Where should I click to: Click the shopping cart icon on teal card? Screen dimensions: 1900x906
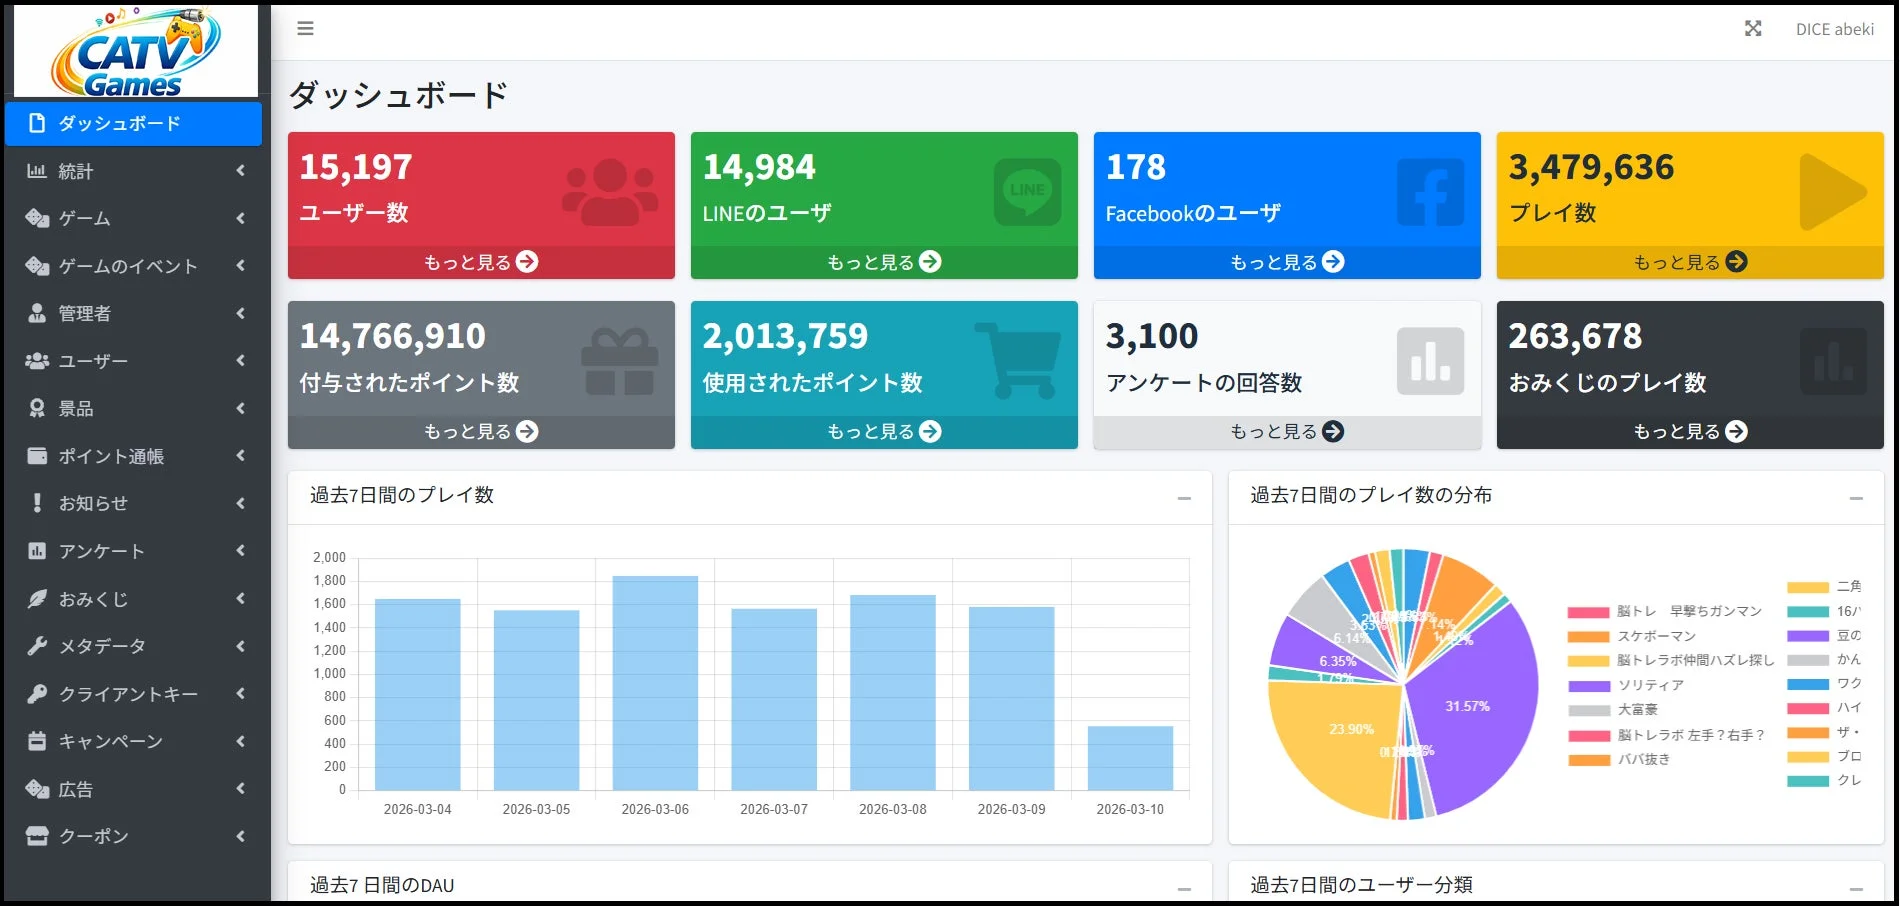click(x=1018, y=360)
